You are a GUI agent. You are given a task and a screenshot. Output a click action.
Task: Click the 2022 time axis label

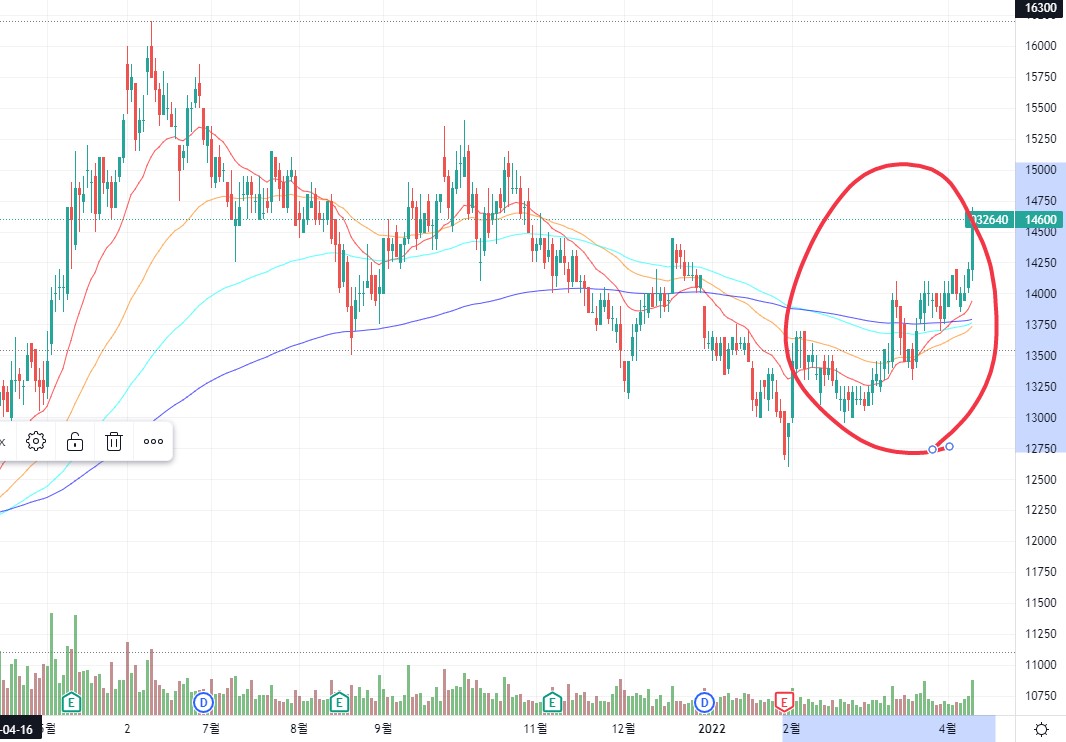pos(712,729)
